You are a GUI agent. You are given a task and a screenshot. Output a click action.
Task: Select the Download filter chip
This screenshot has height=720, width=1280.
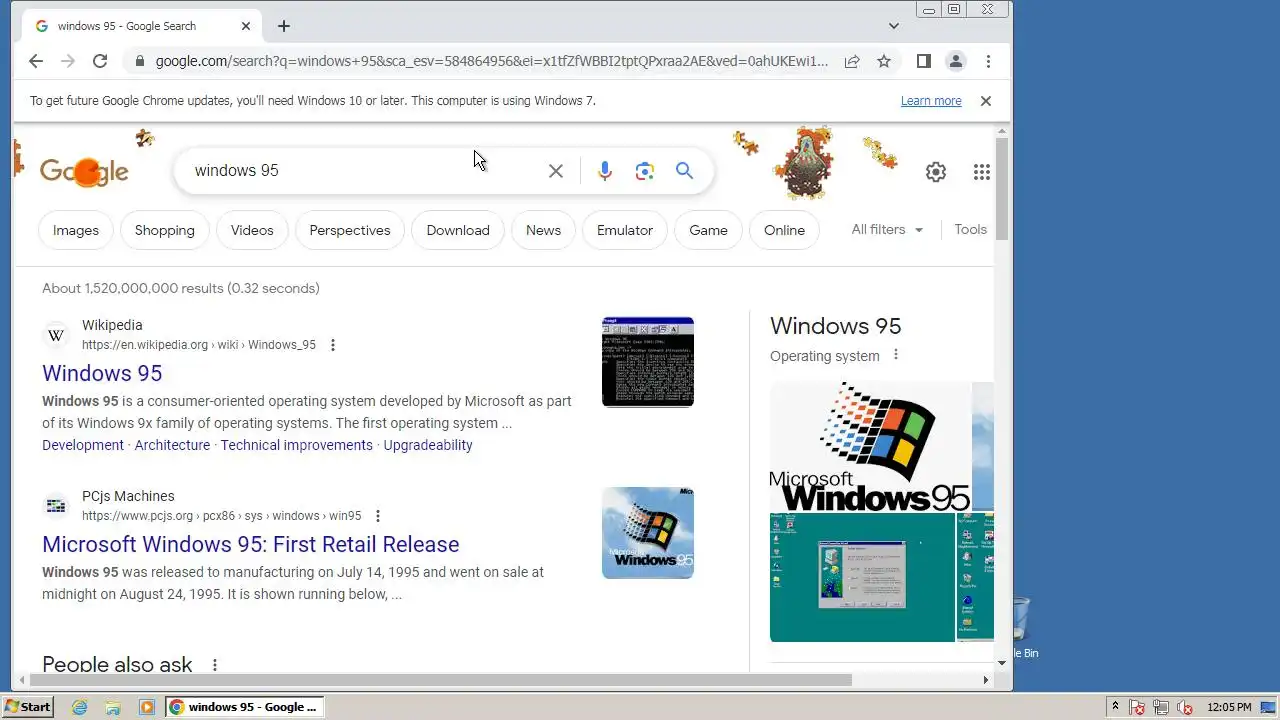coord(458,230)
